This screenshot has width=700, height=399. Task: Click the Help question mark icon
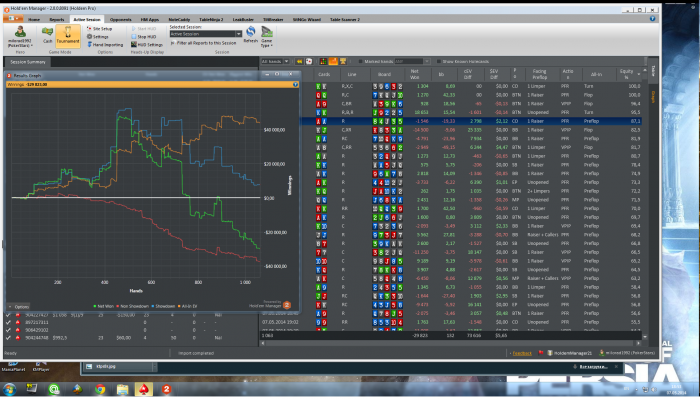click(x=652, y=19)
